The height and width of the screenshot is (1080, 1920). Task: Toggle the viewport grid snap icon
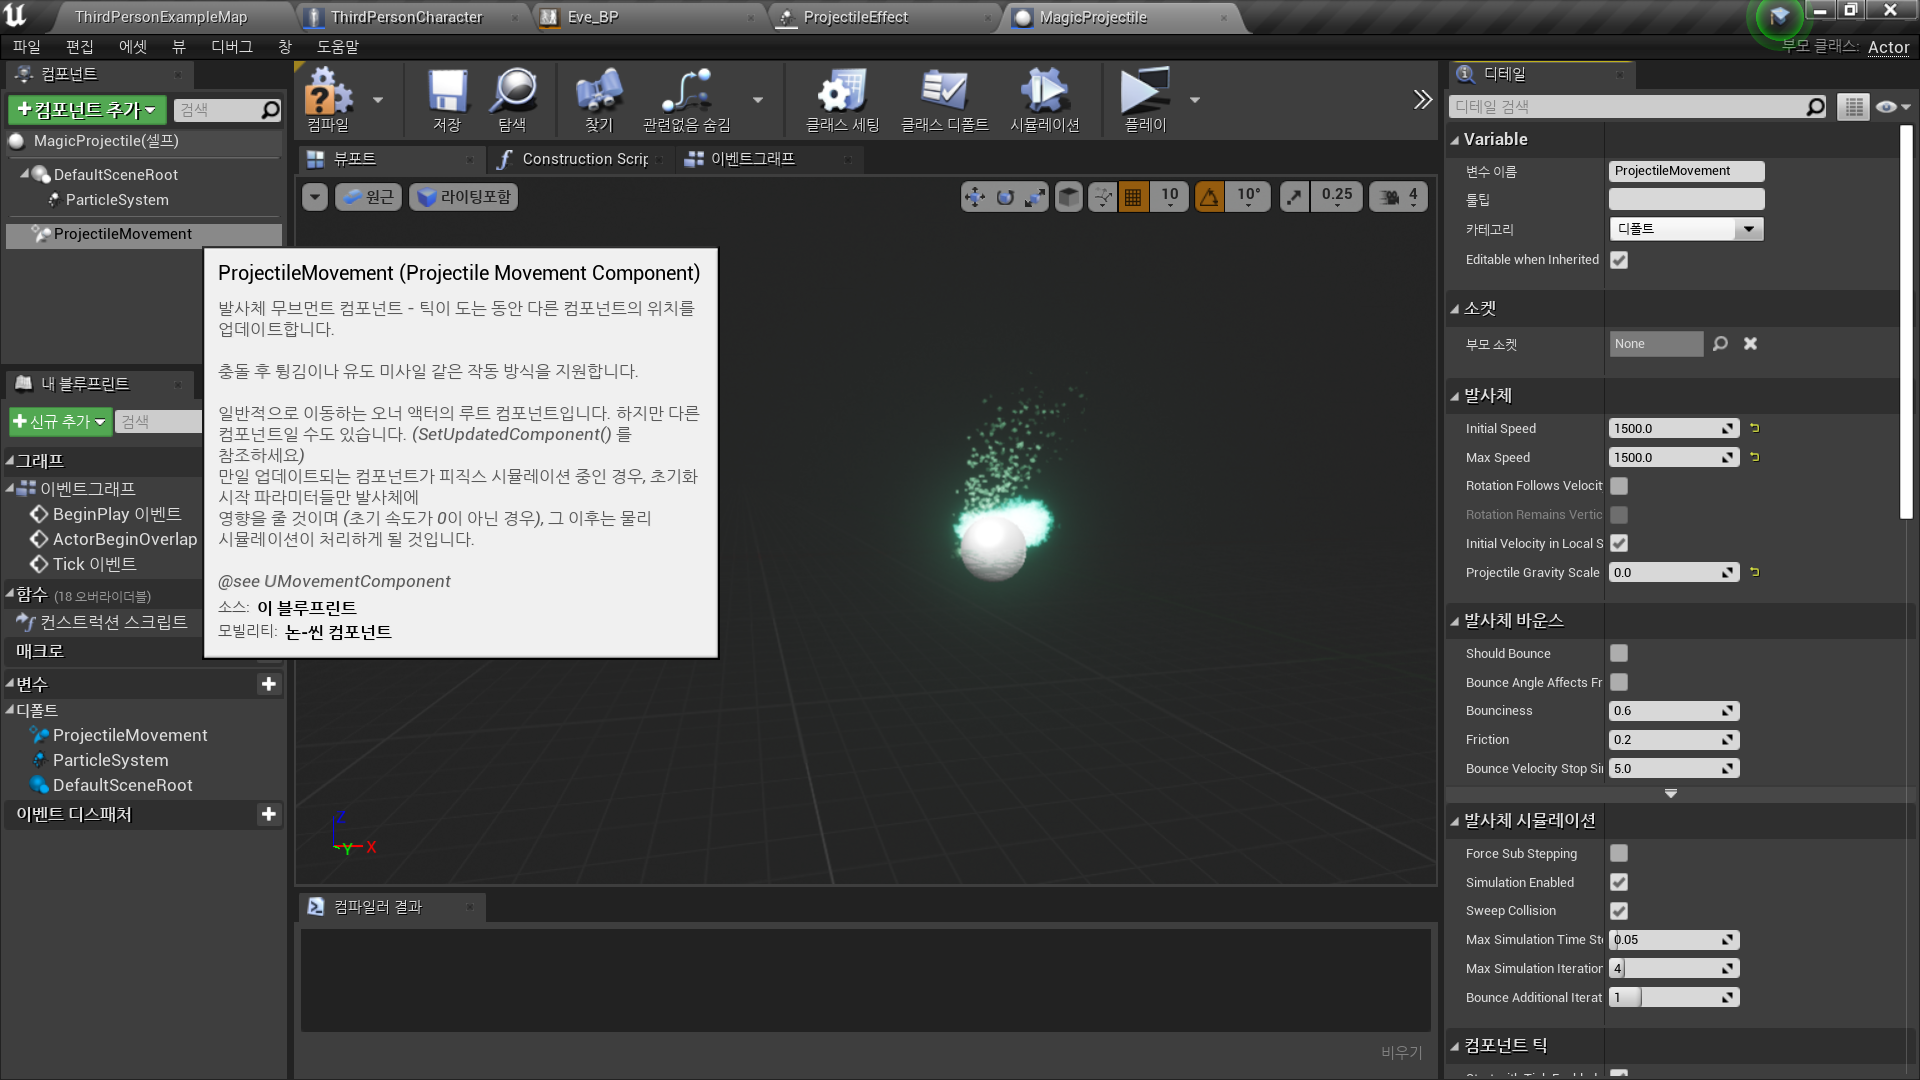[x=1133, y=197]
